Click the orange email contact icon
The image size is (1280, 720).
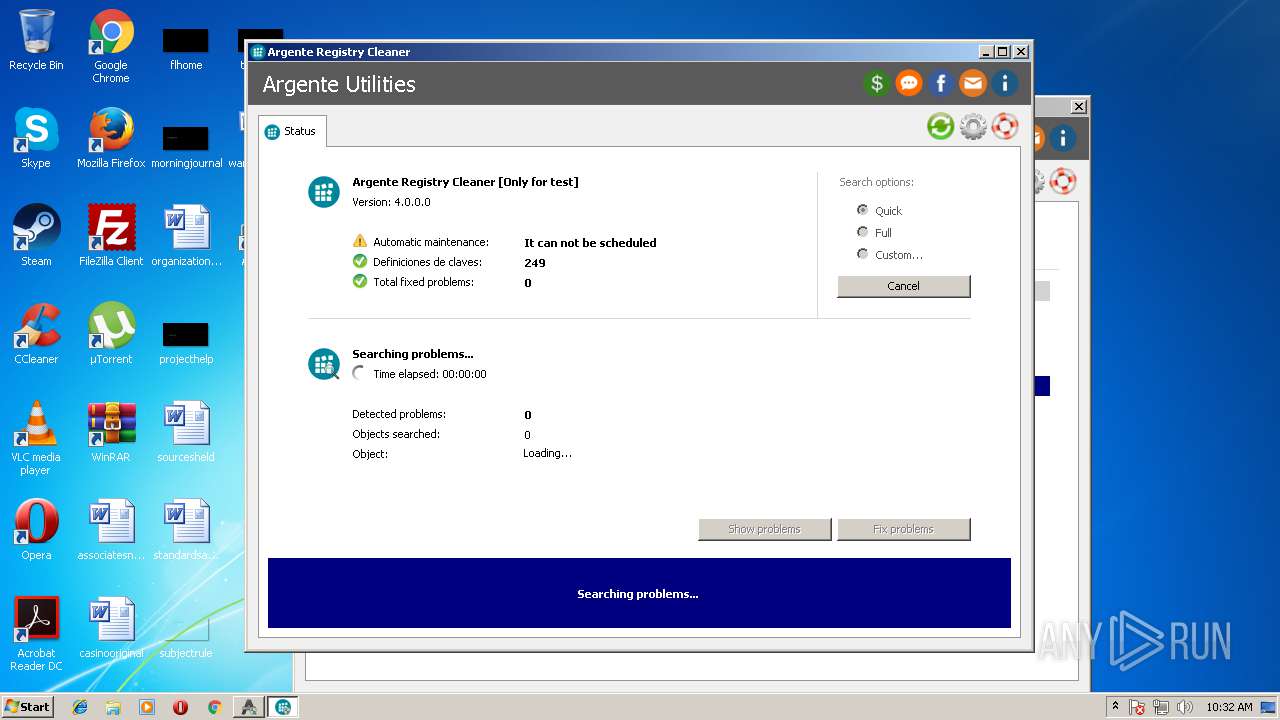pyautogui.click(x=973, y=84)
